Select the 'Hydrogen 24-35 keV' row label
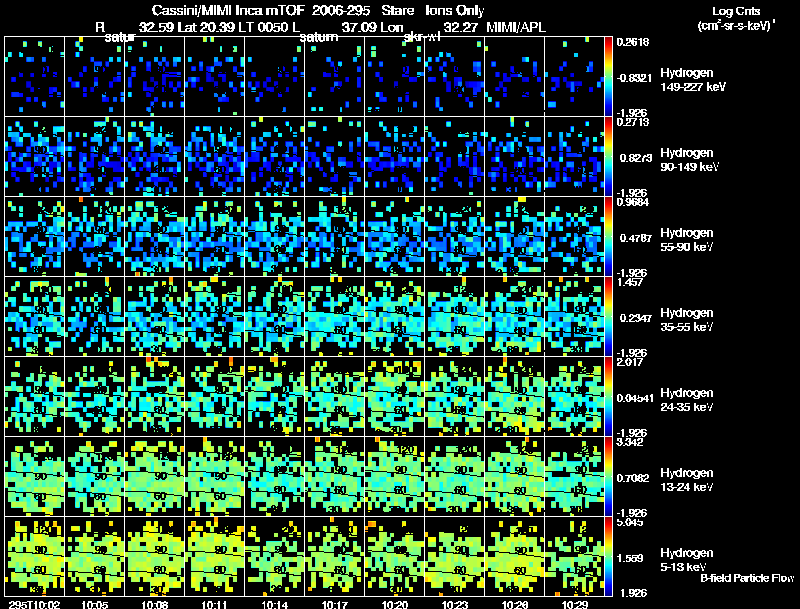The width and height of the screenshot is (800, 609). click(687, 400)
